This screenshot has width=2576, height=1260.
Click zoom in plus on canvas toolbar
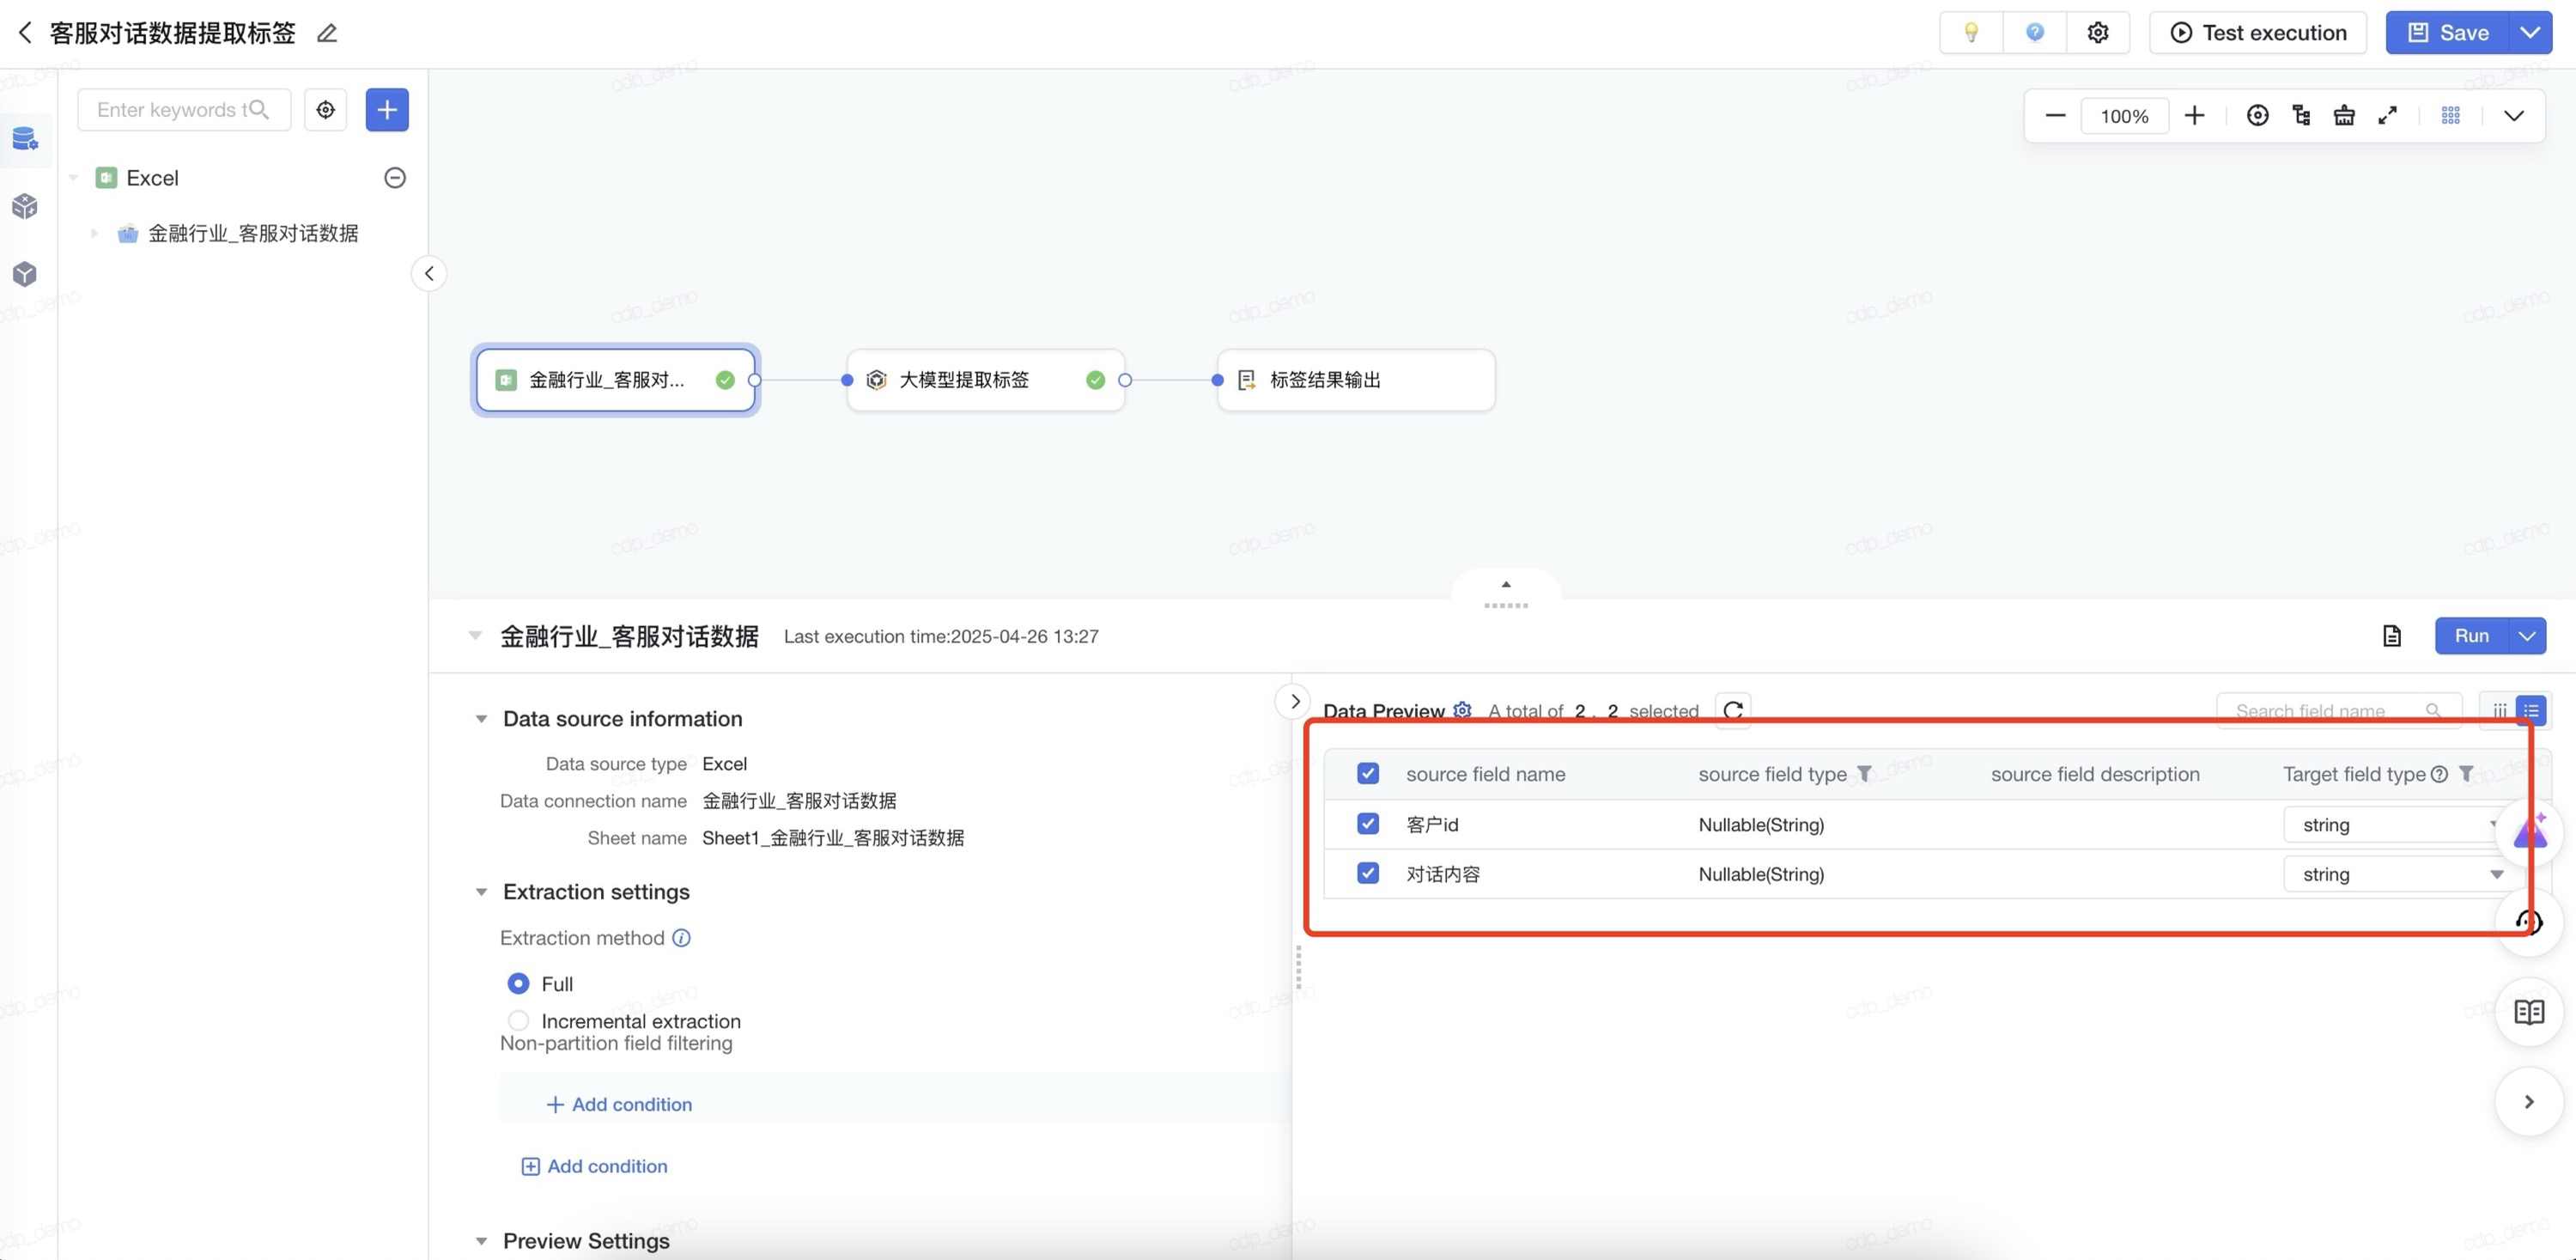point(2194,116)
